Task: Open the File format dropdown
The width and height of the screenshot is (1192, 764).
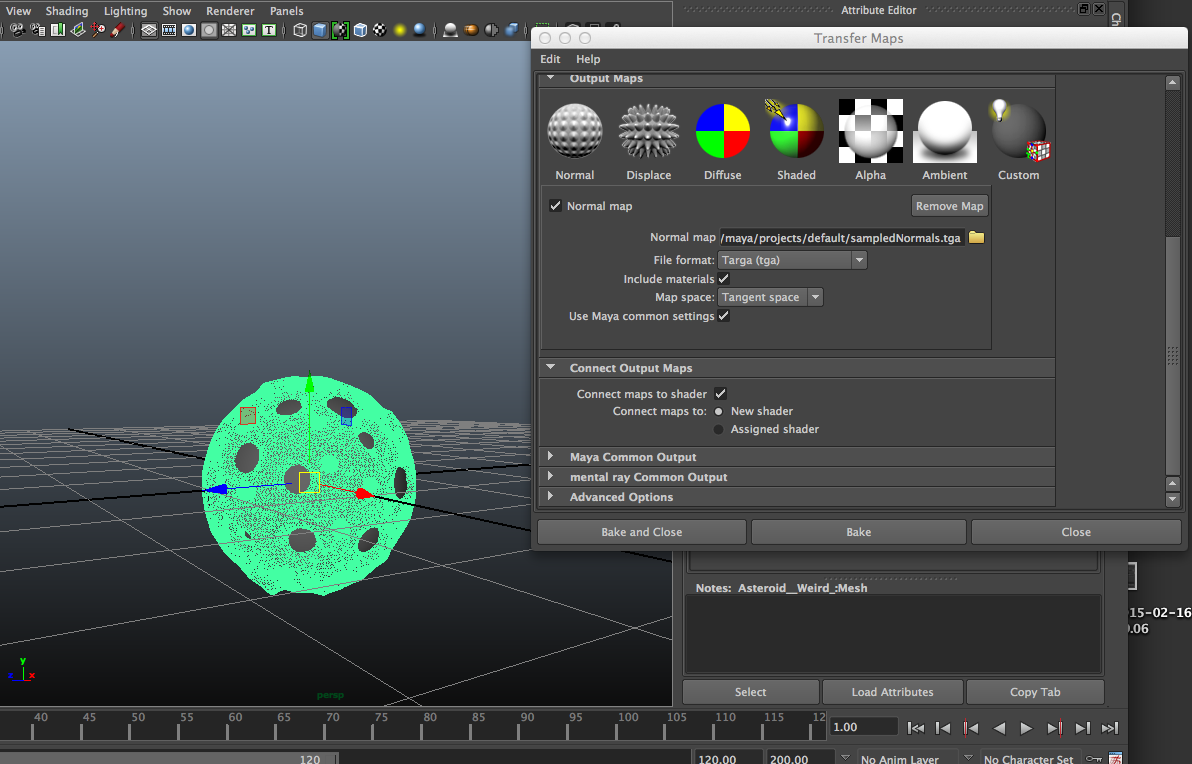Action: 858,259
